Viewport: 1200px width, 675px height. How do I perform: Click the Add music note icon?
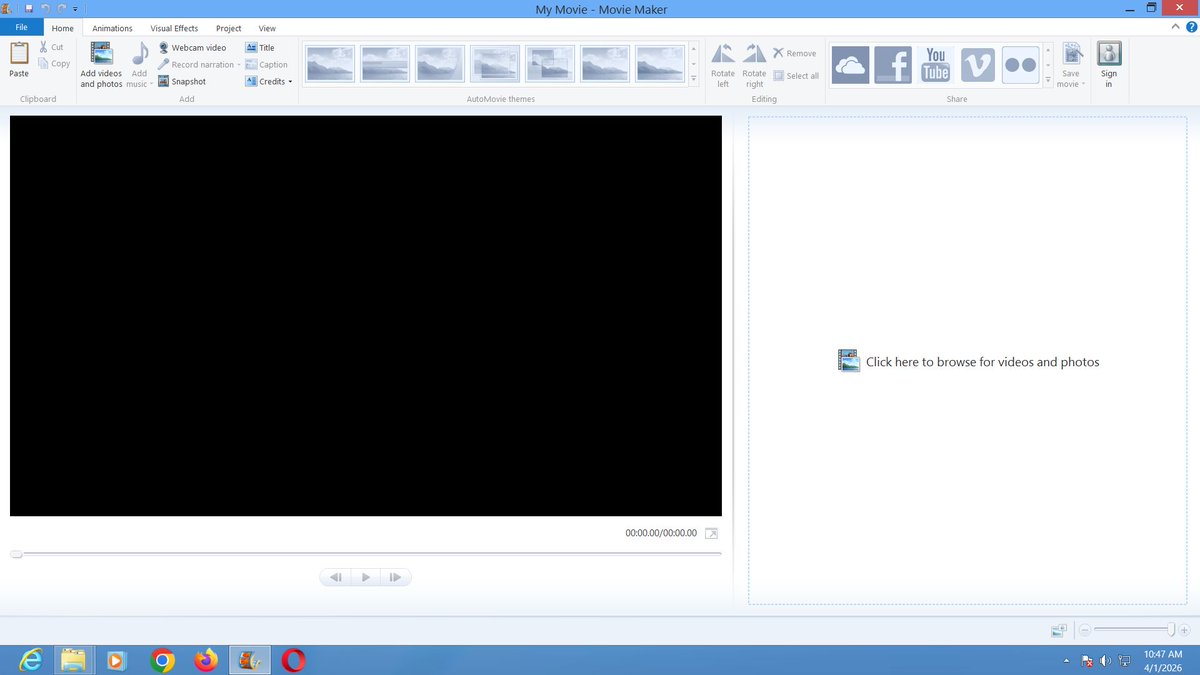pos(138,55)
